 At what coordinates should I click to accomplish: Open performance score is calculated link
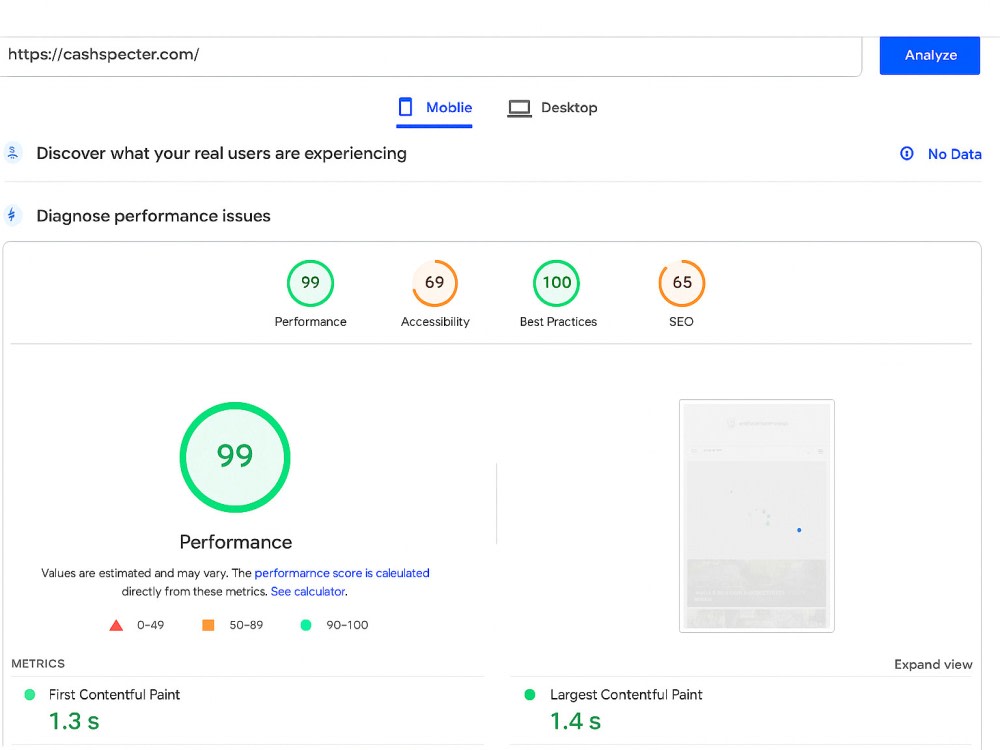pyautogui.click(x=342, y=573)
